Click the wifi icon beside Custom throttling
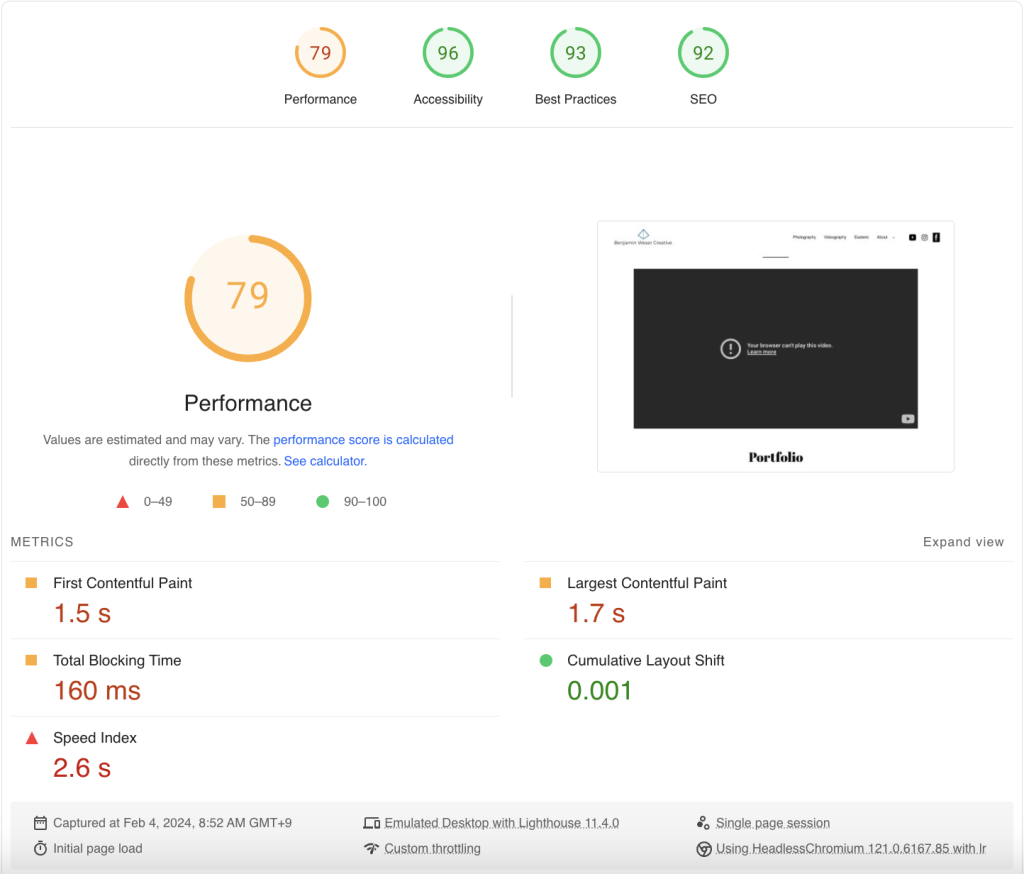 point(371,848)
